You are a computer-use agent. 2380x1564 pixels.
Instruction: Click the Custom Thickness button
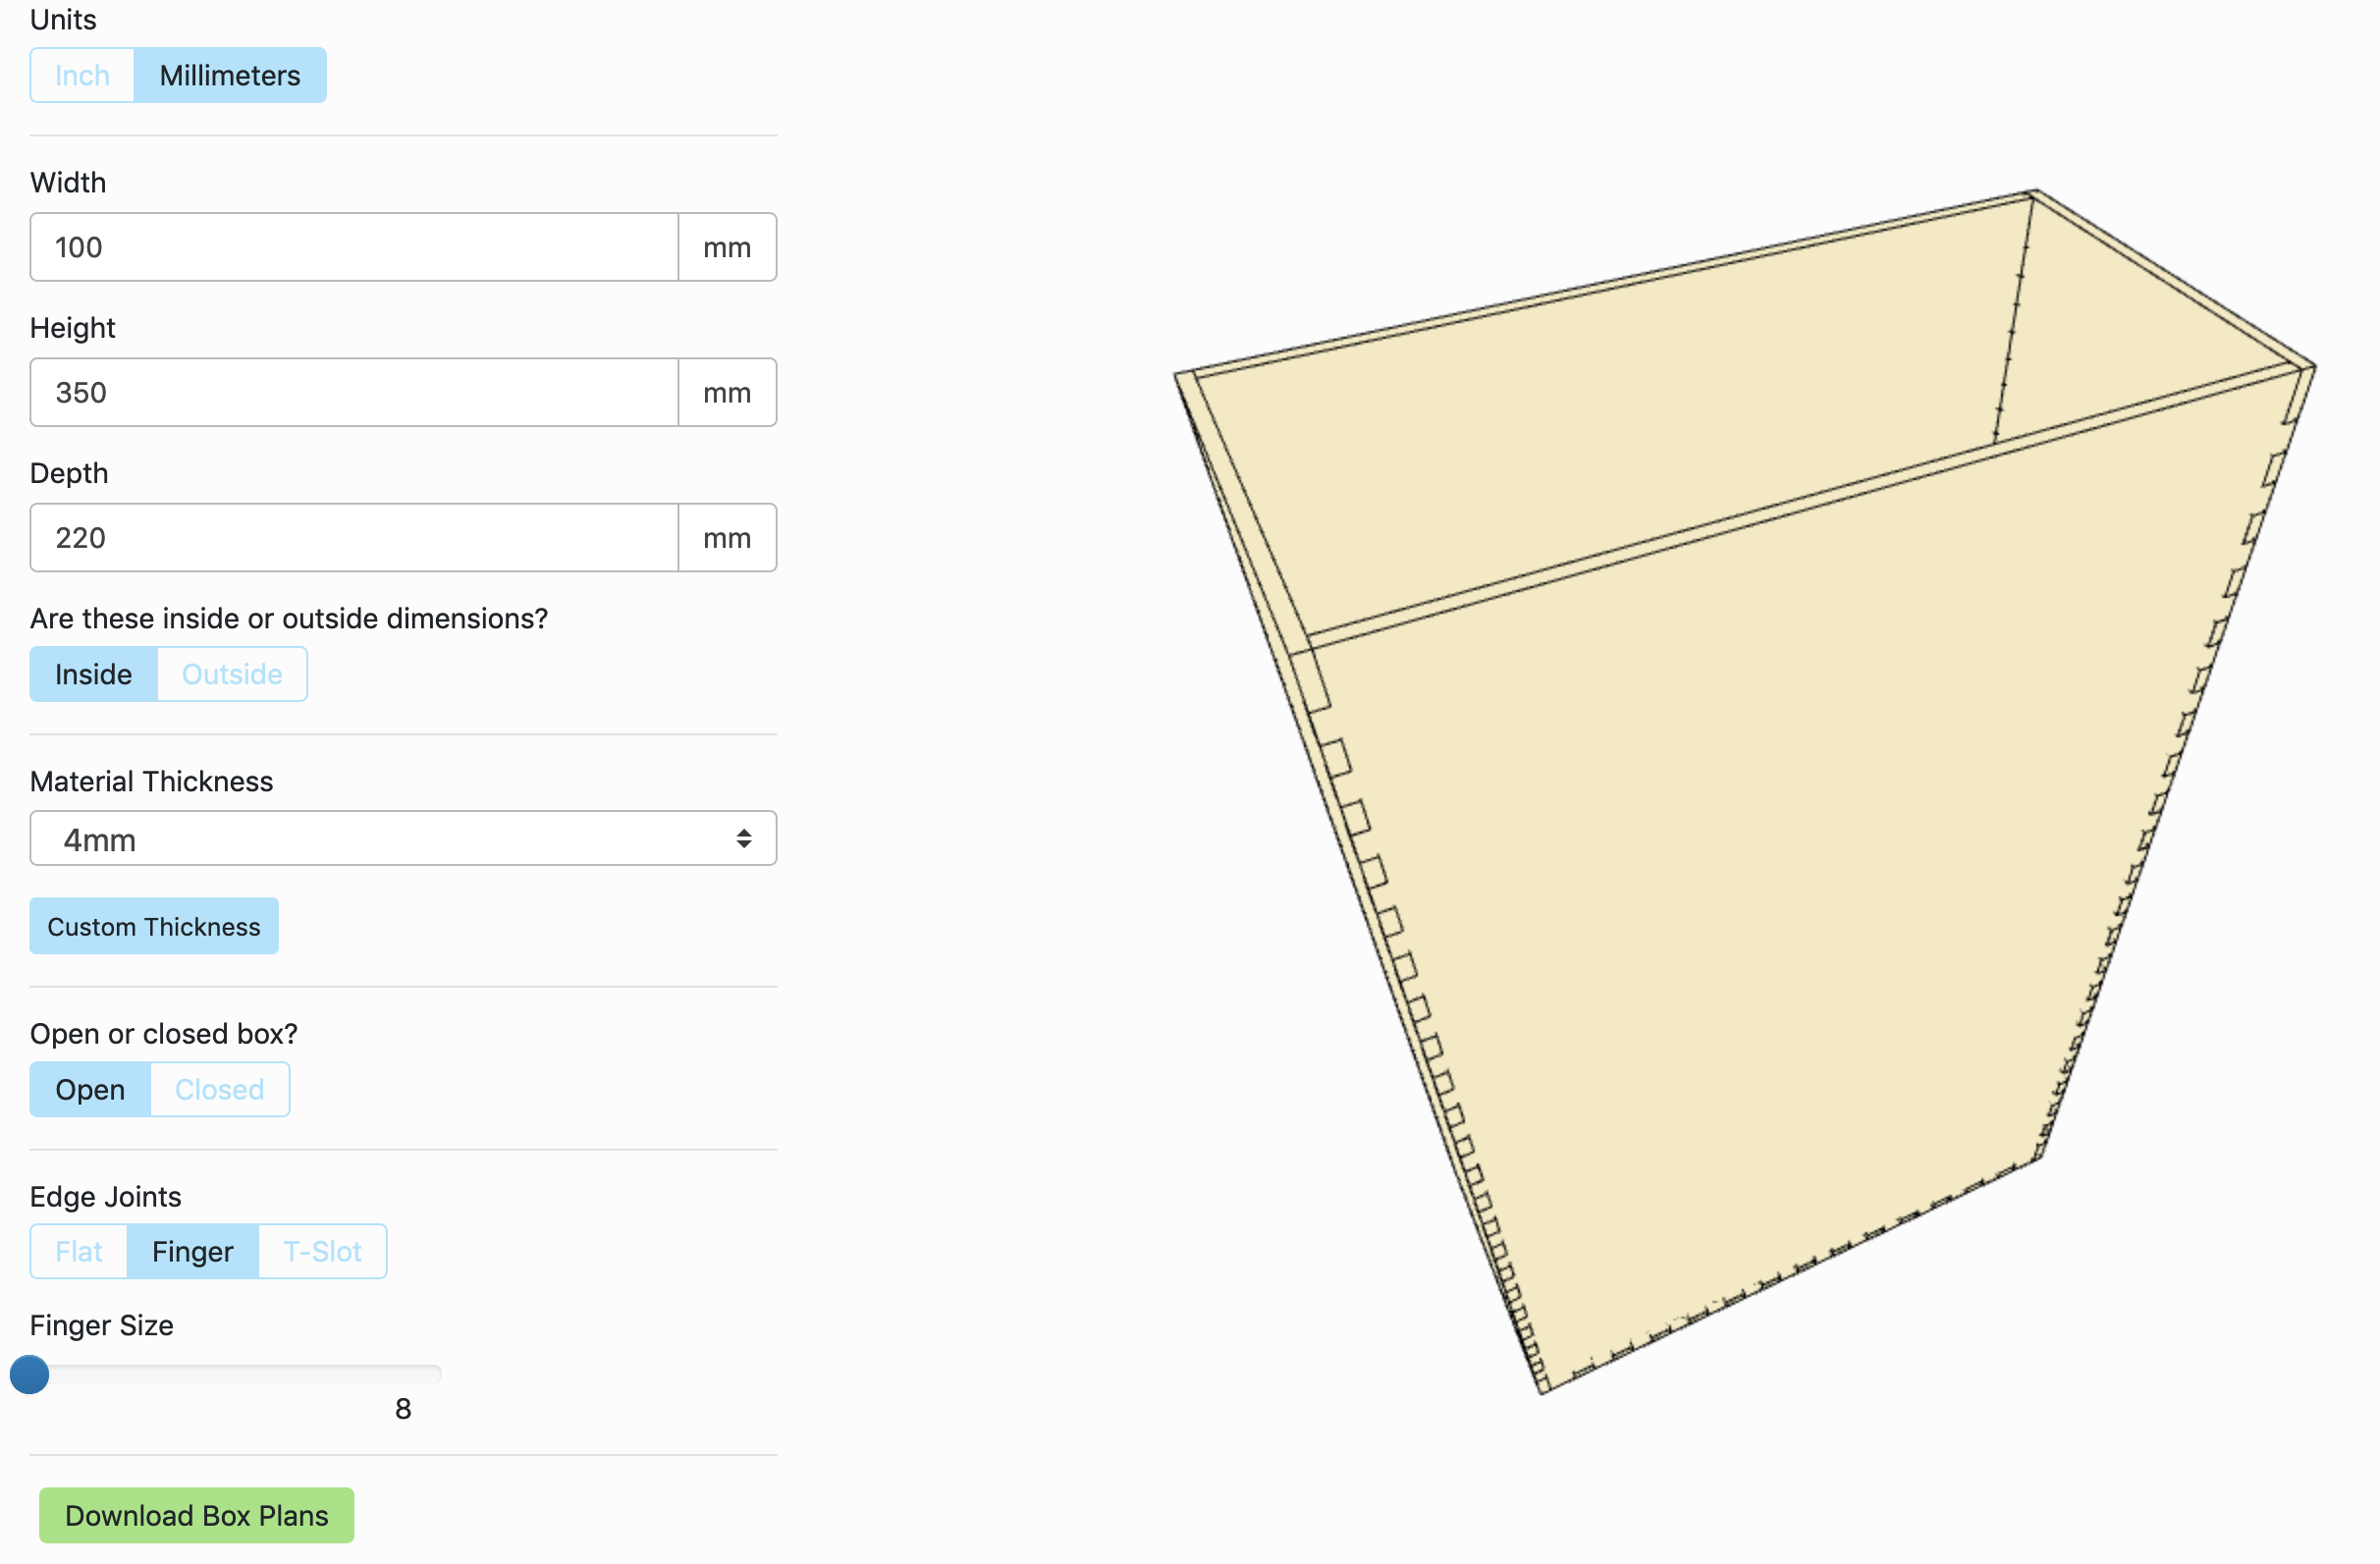(x=154, y=926)
